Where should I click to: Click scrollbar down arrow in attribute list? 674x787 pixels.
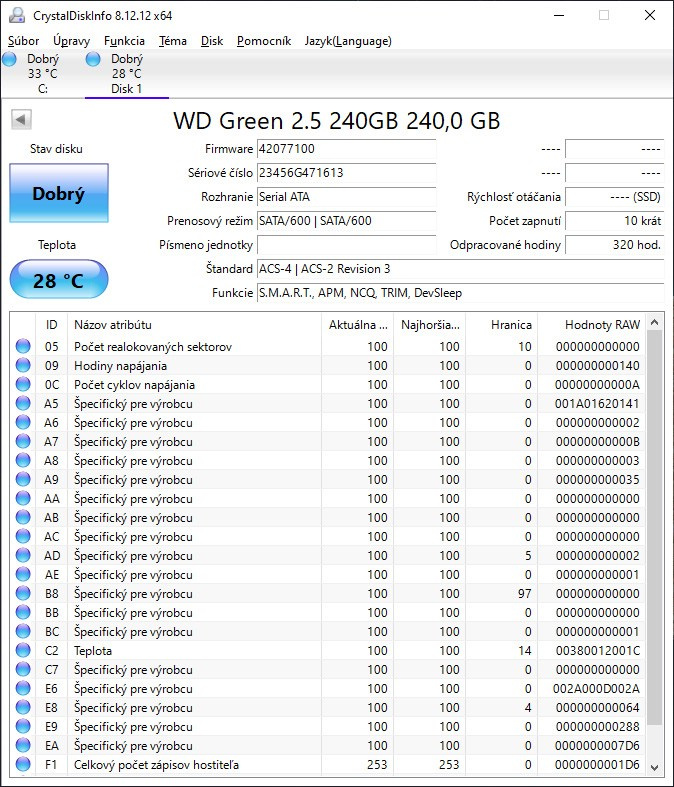coord(654,767)
